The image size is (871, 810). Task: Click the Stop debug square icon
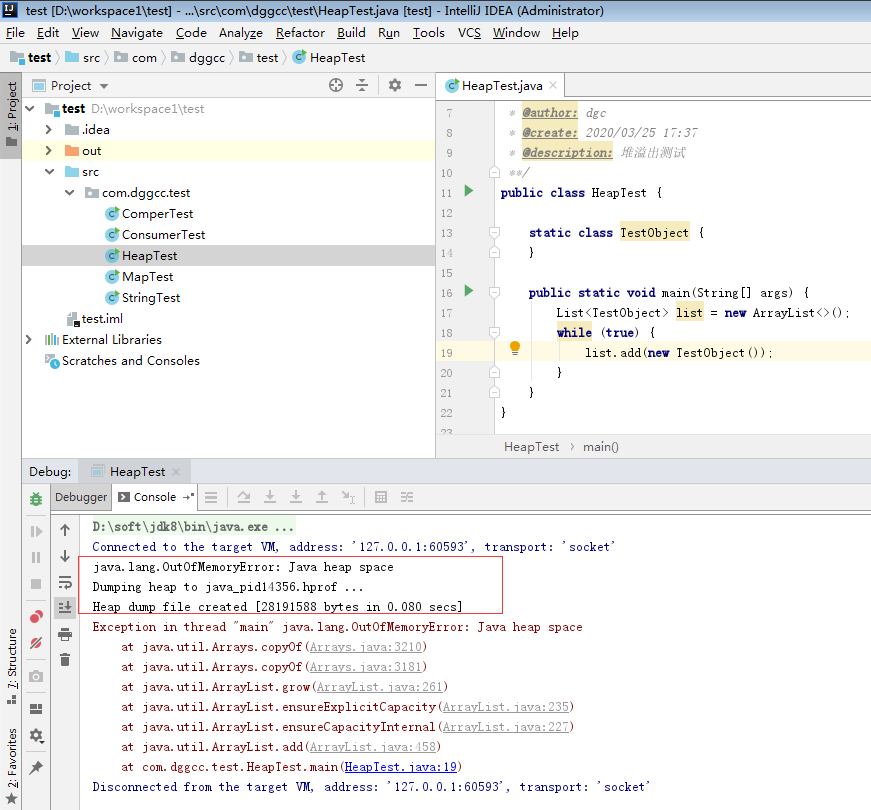(x=36, y=584)
